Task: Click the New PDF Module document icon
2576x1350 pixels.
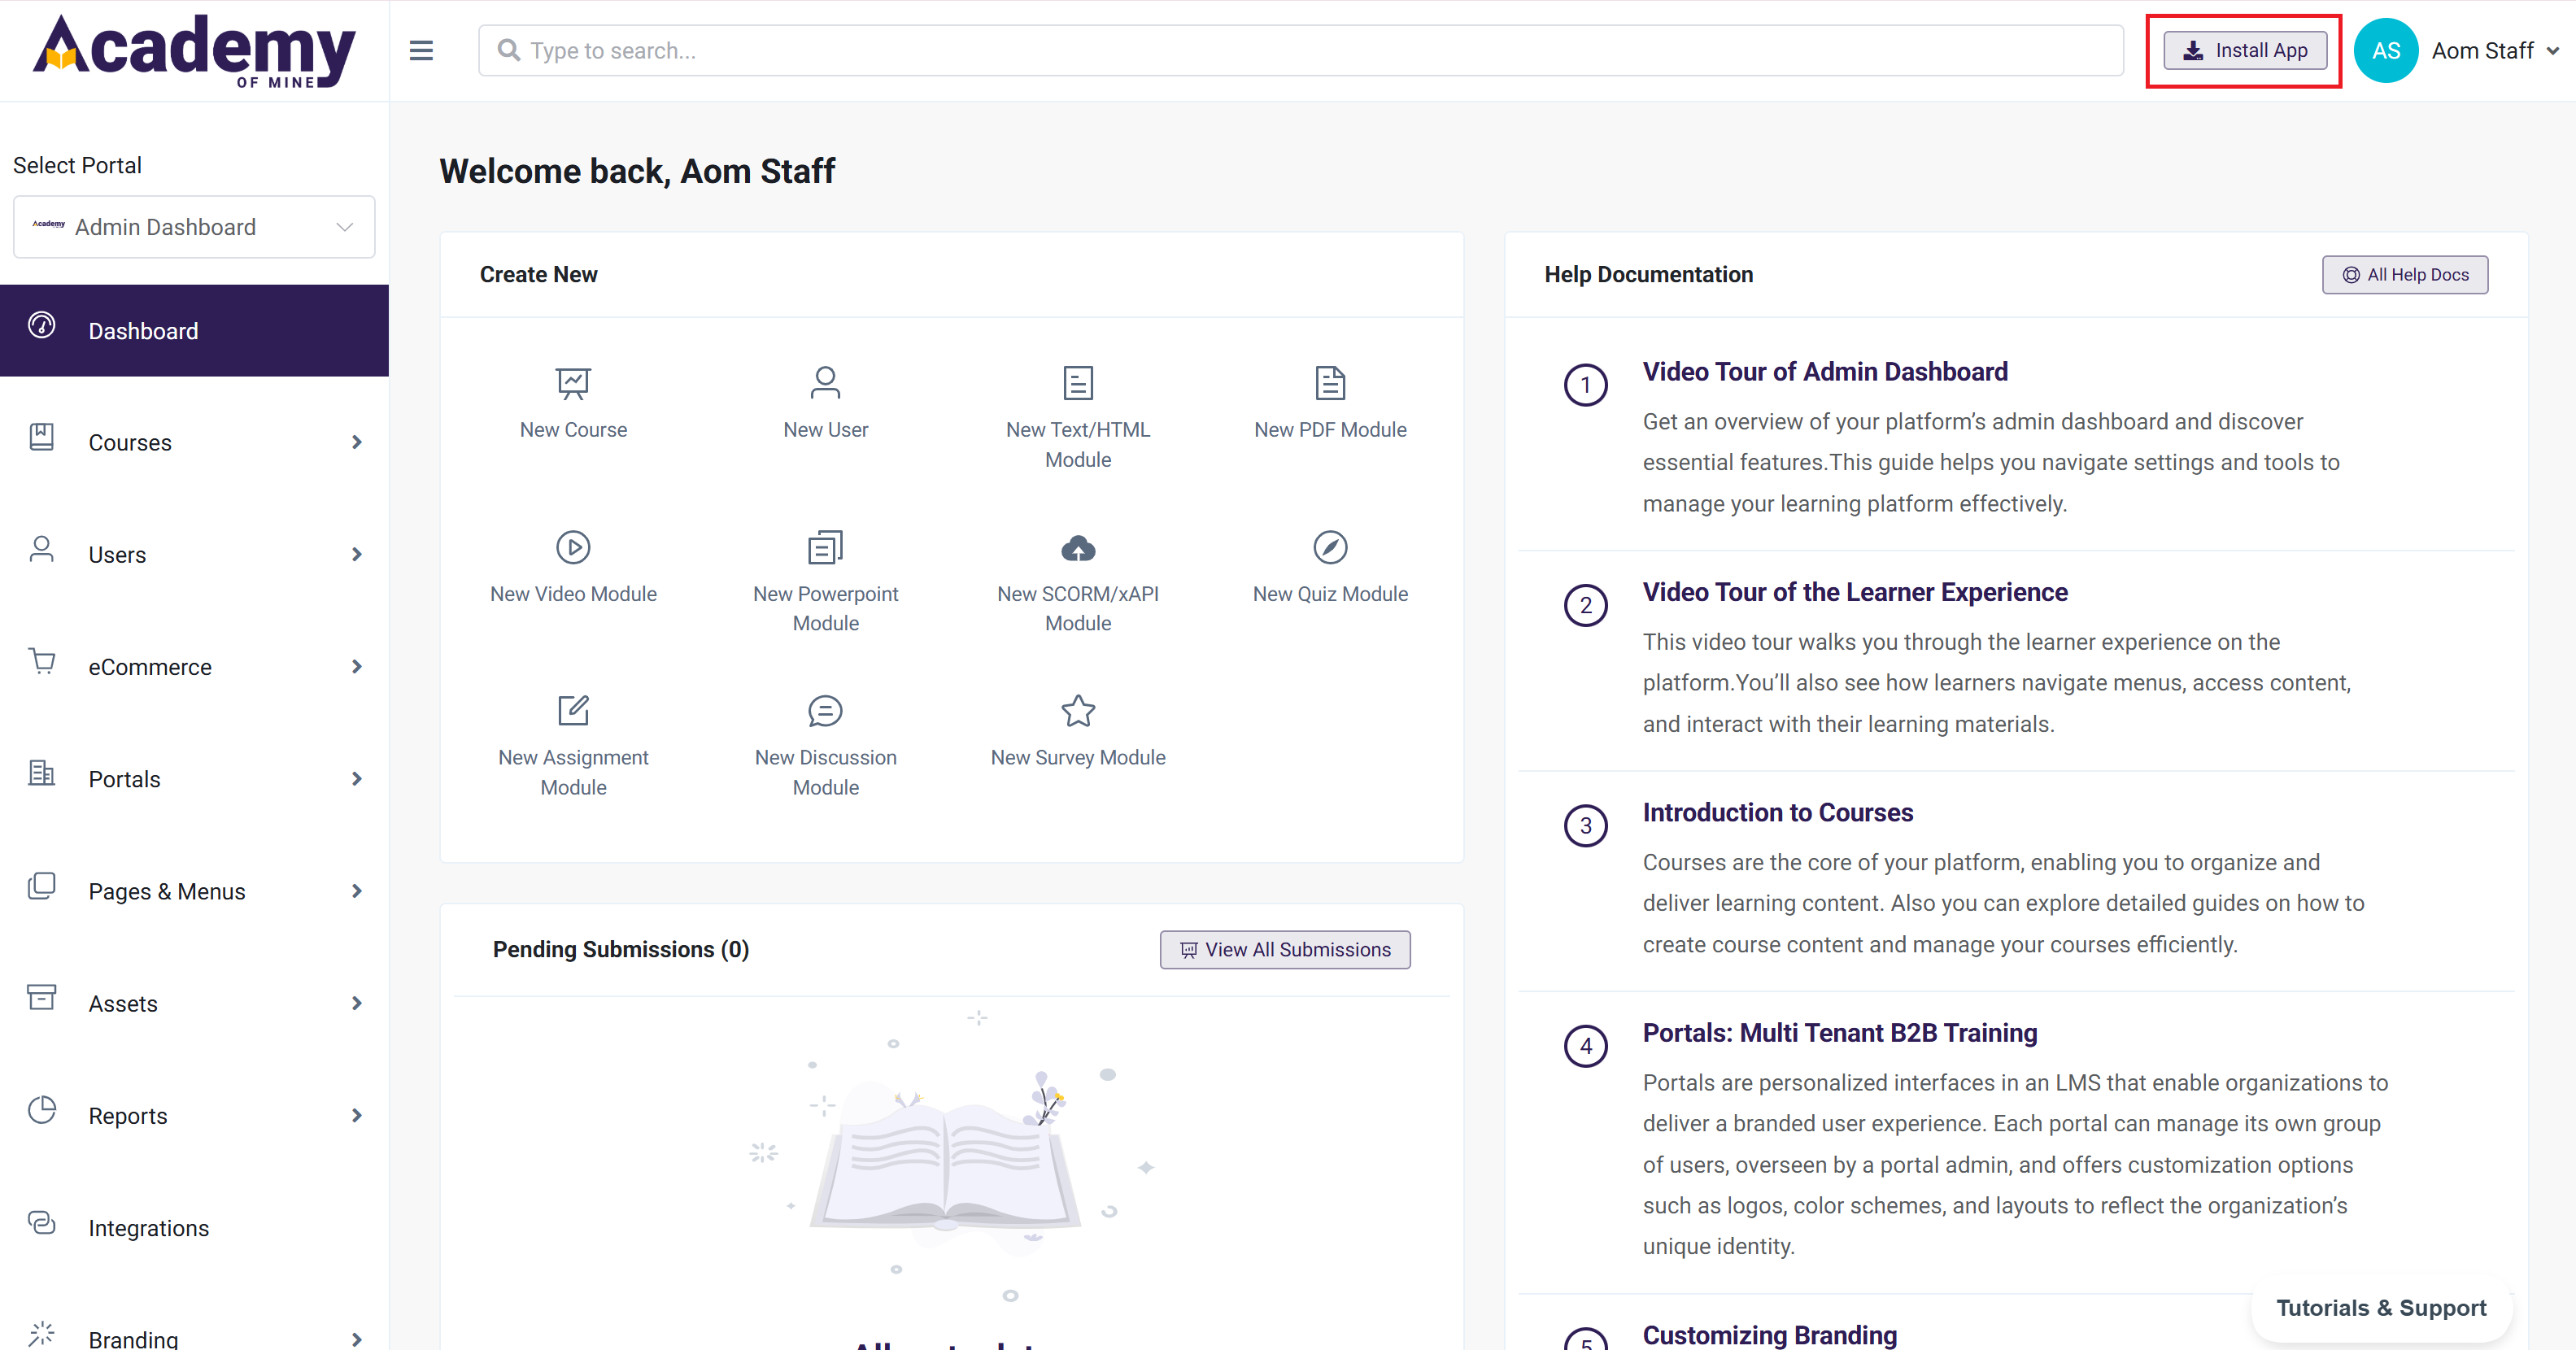Action: coord(1329,383)
